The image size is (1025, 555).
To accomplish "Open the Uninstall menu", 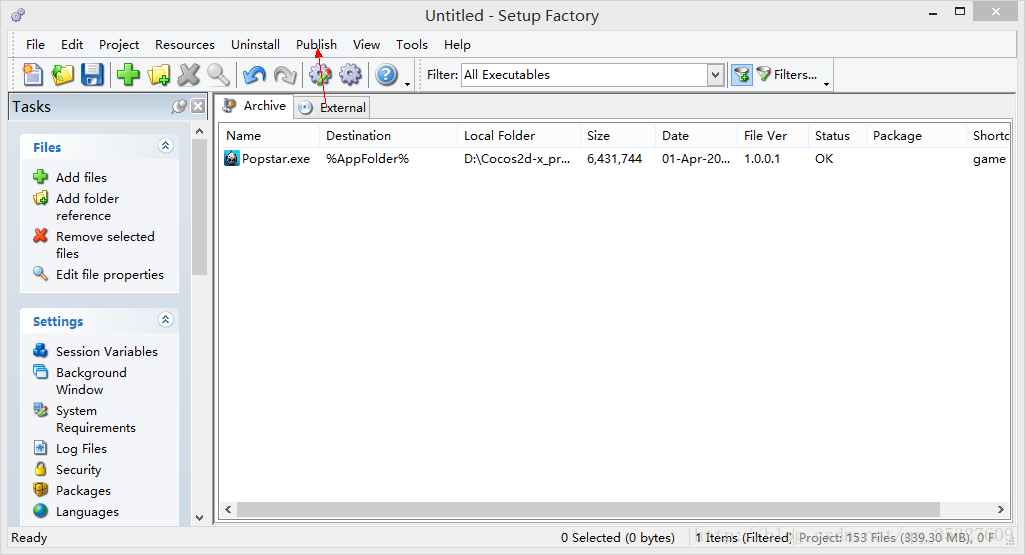I will [x=256, y=44].
